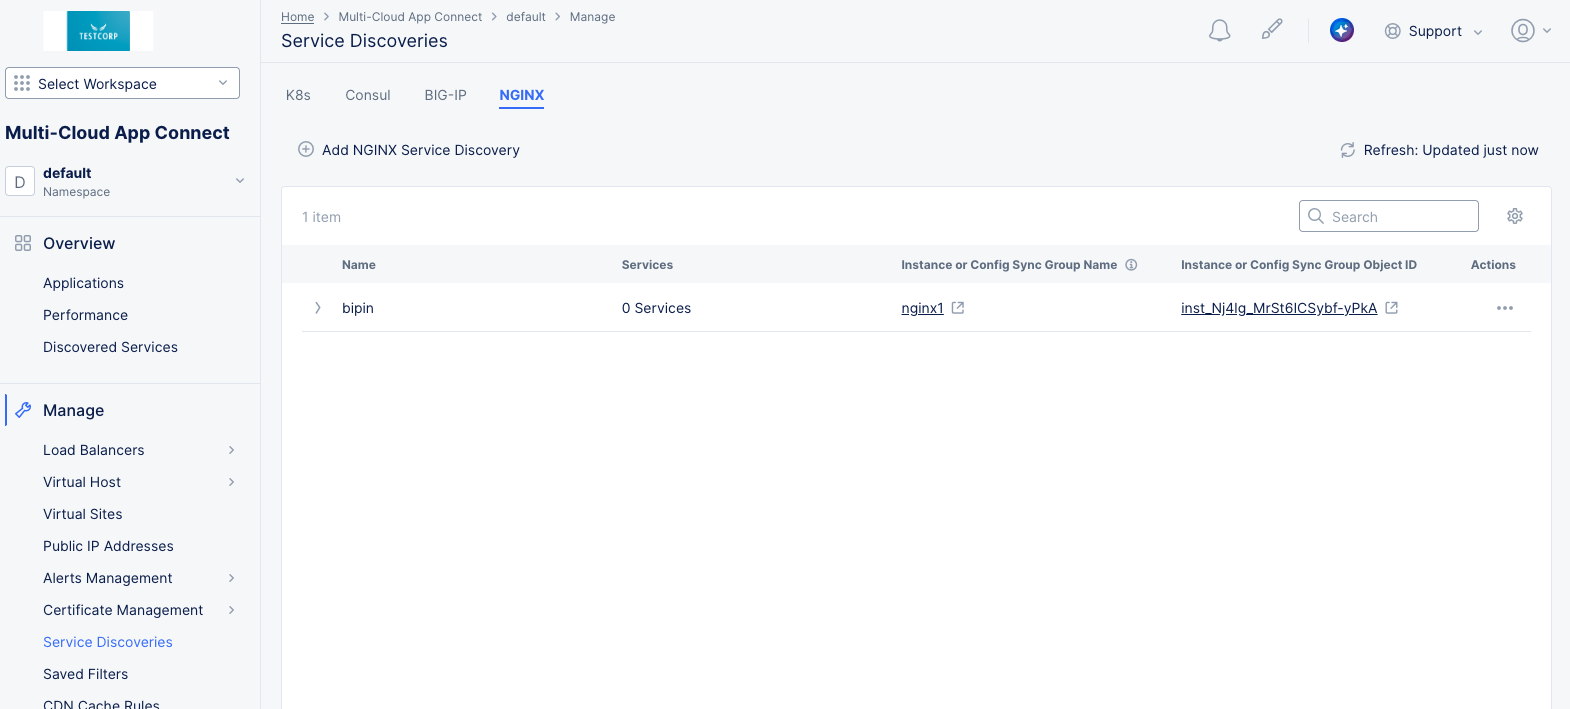Open Discovered Services in sidebar
The width and height of the screenshot is (1570, 709).
(111, 347)
